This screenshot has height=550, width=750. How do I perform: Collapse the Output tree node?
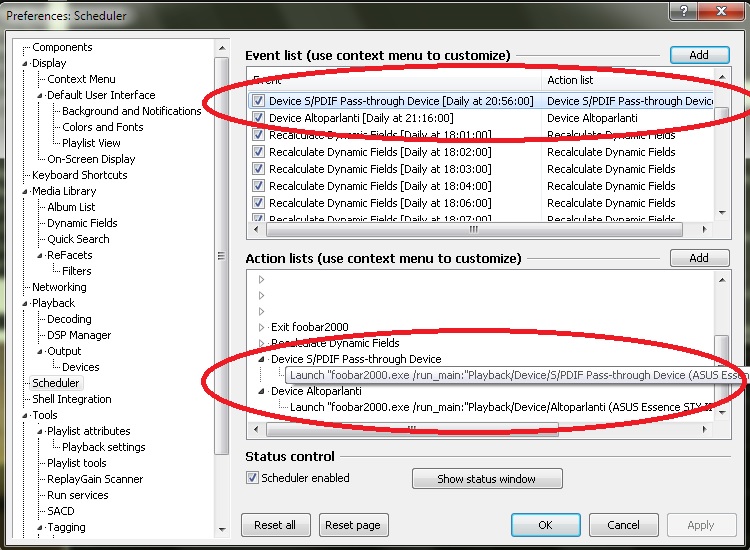coord(40,352)
